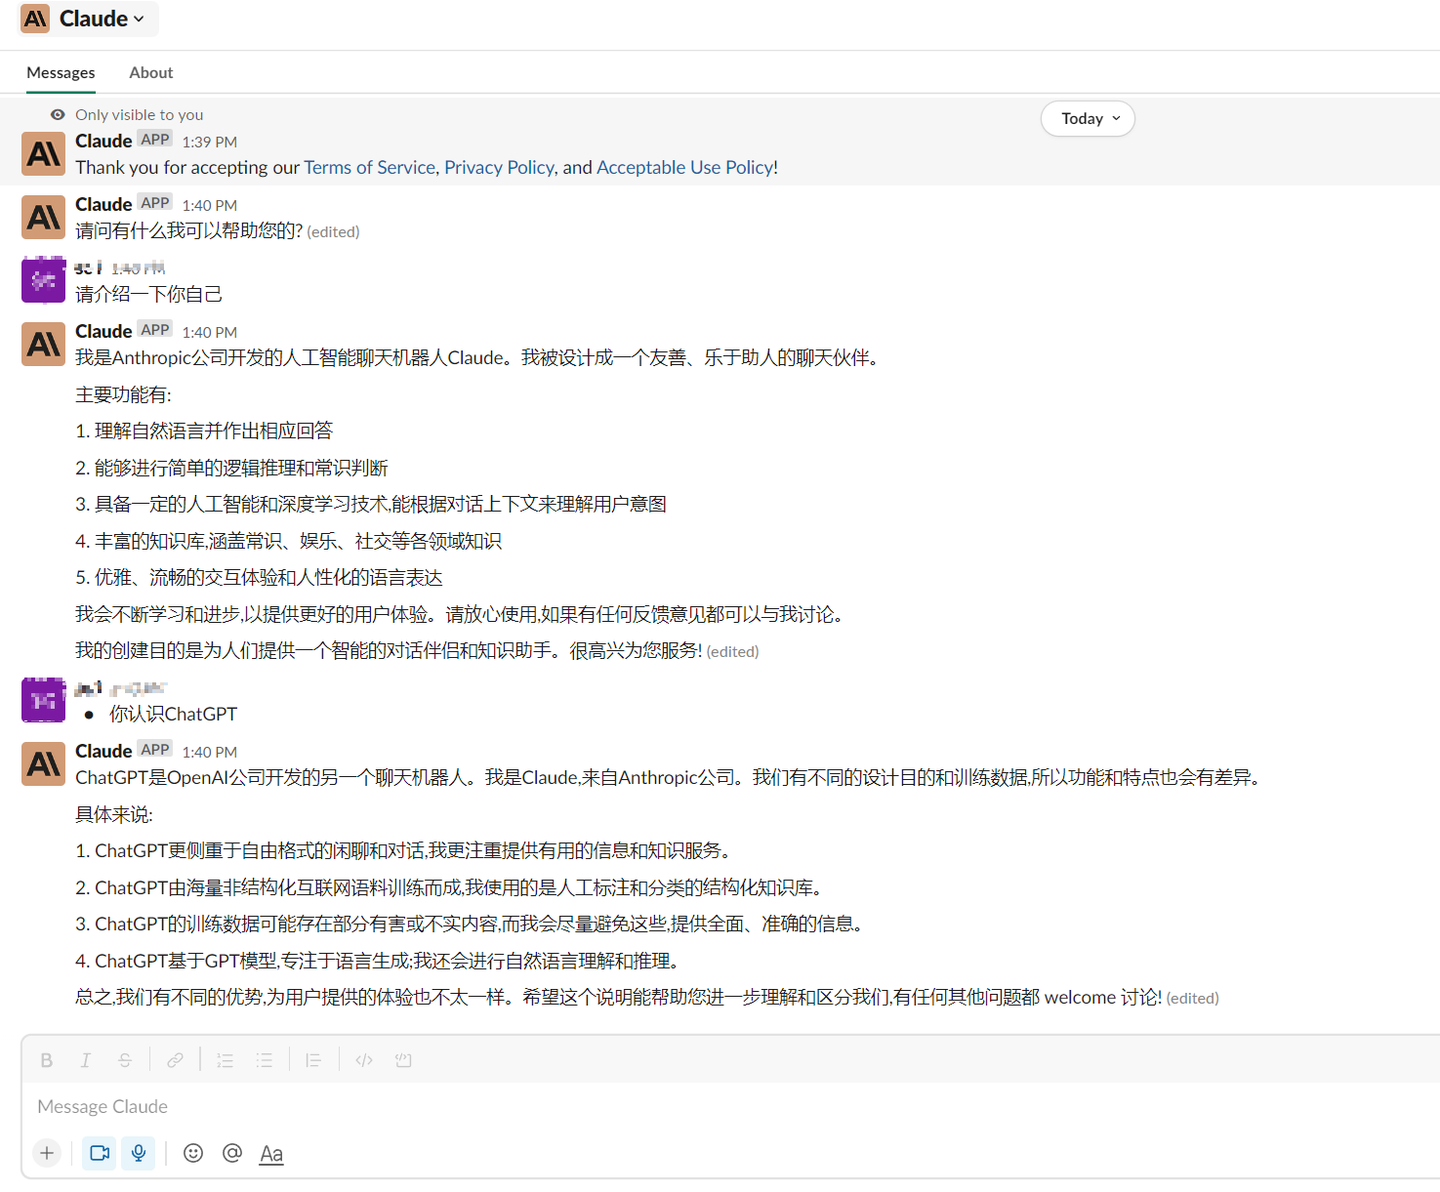Switch to the About tab
The image size is (1440, 1192).
tap(150, 72)
